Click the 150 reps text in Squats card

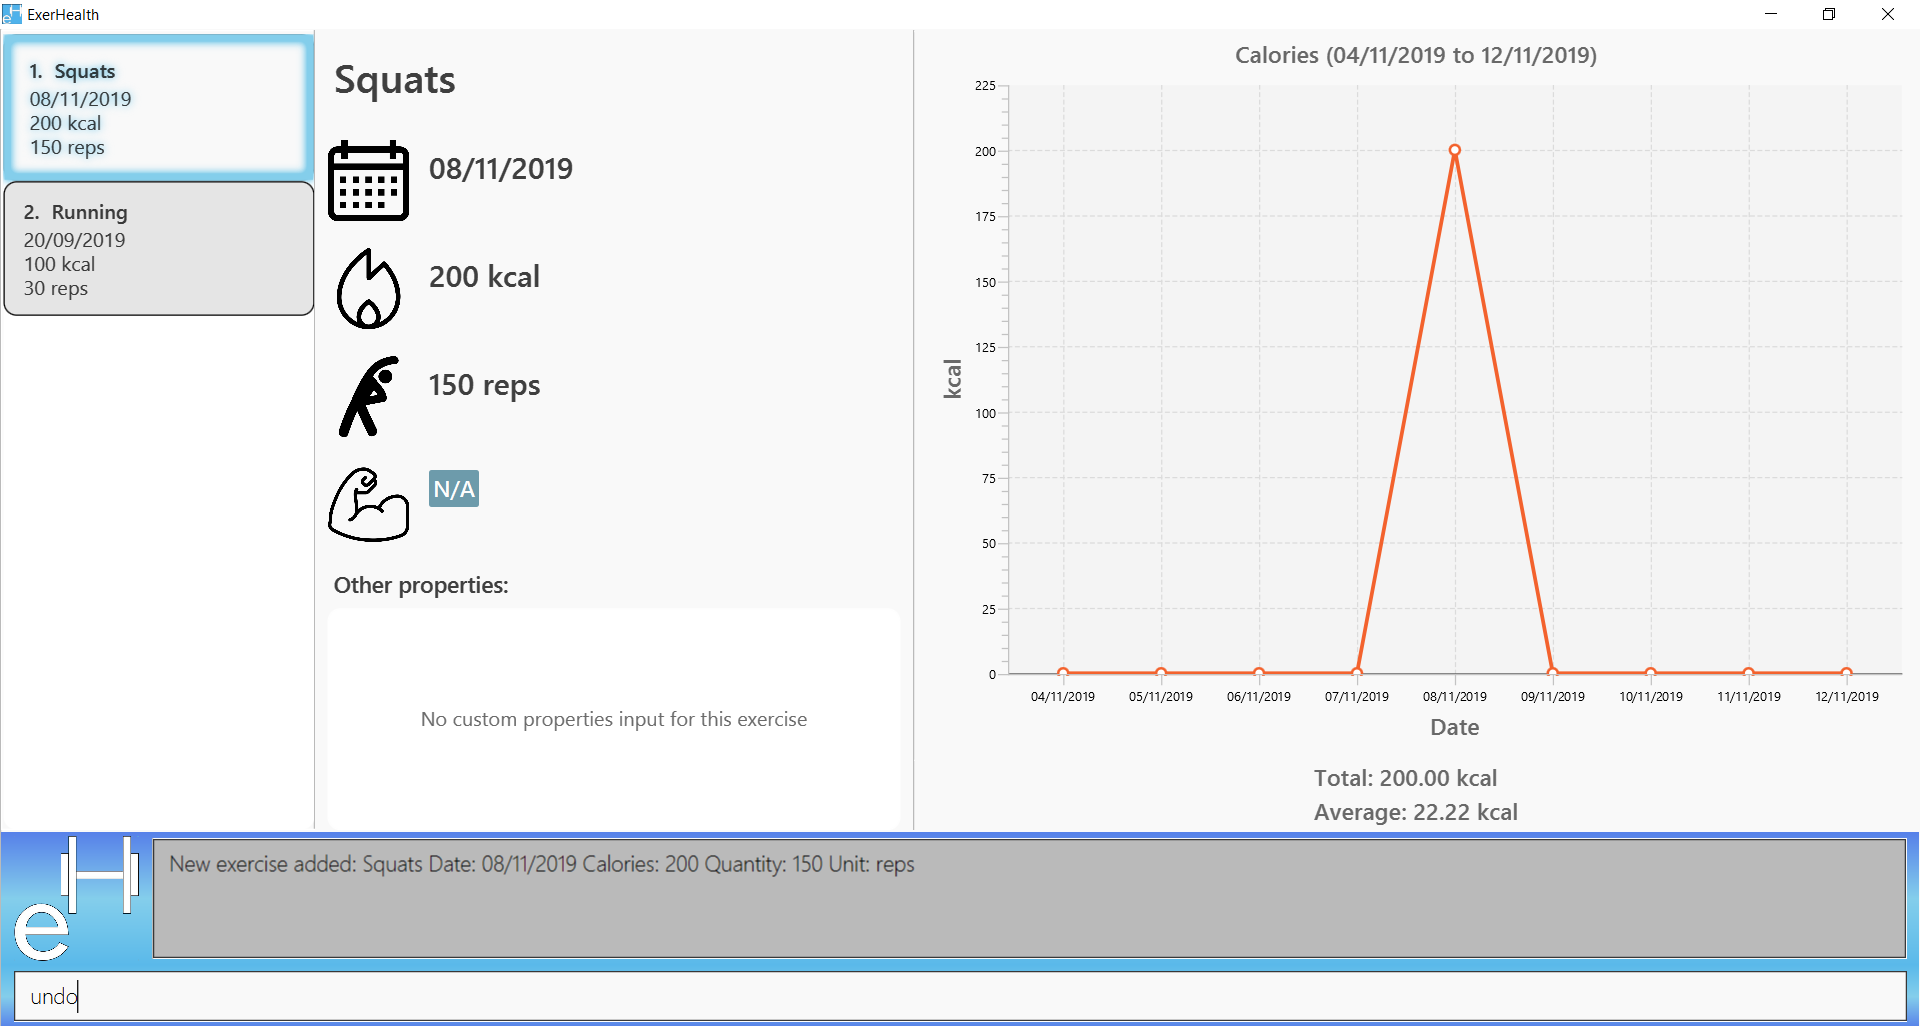click(67, 148)
